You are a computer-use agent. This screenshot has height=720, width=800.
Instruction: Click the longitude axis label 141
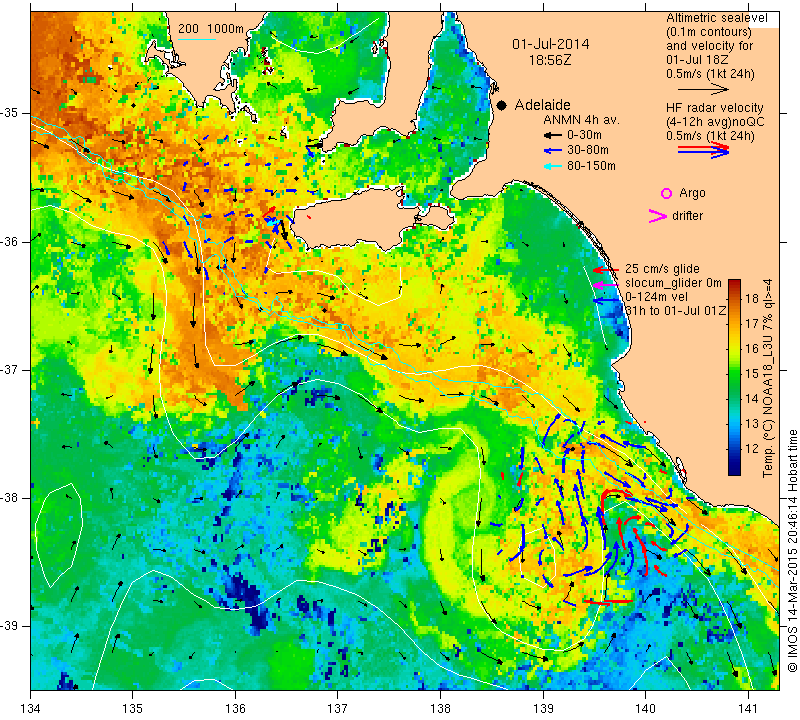748,709
